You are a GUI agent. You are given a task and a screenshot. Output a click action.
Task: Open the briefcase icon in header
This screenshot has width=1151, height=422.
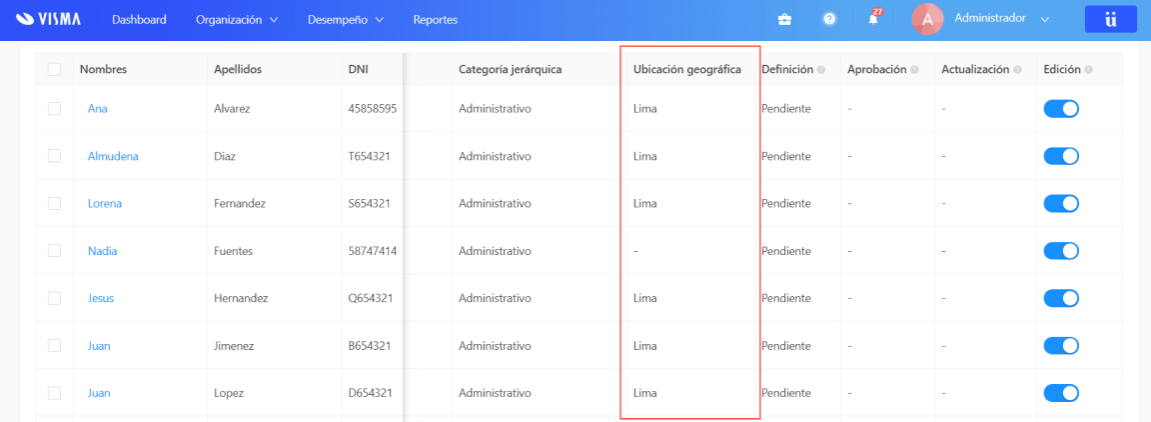pyautogui.click(x=785, y=20)
